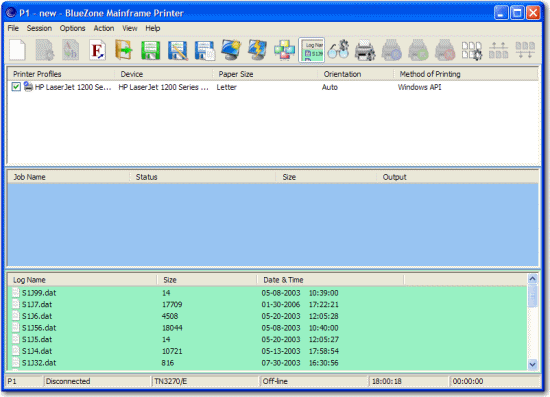The width and height of the screenshot is (550, 397).
Task: Click the size 17709 cell of S1J7.dat
Action: (x=172, y=304)
